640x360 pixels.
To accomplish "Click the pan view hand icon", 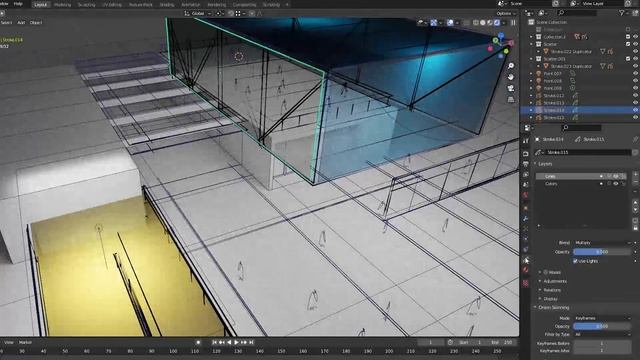I will 511,77.
